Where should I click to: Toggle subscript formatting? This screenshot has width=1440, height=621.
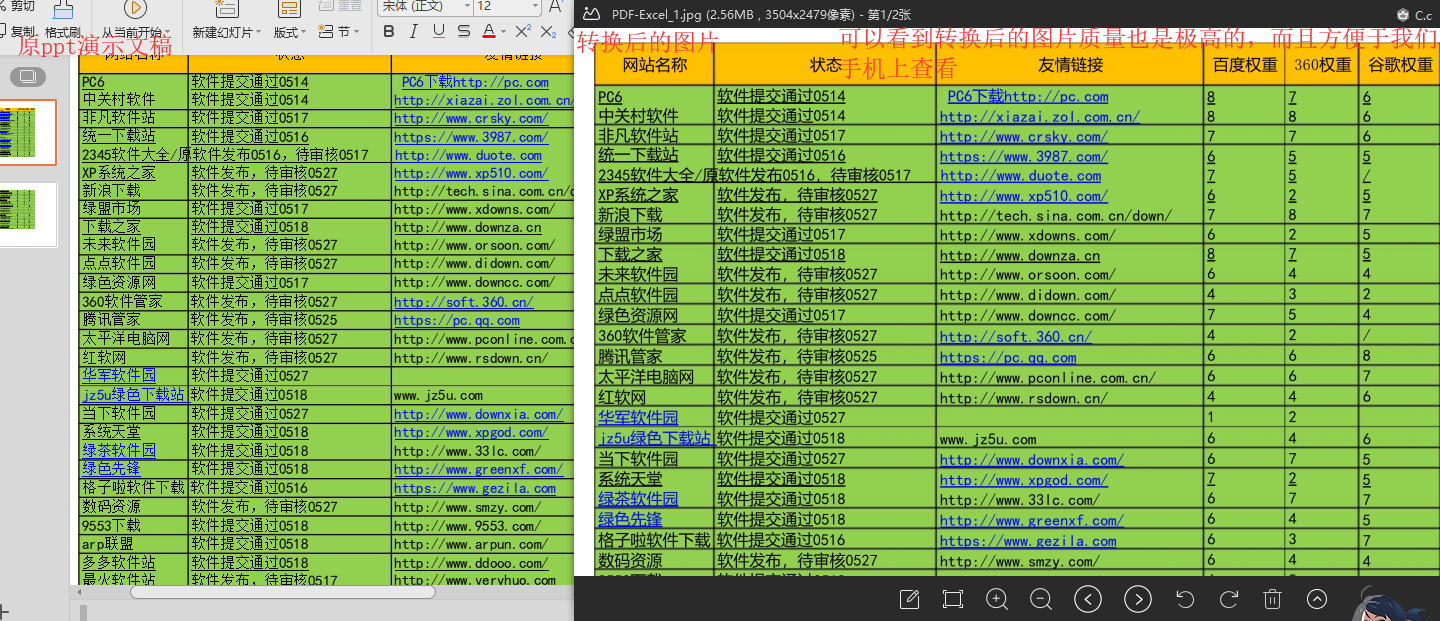548,31
